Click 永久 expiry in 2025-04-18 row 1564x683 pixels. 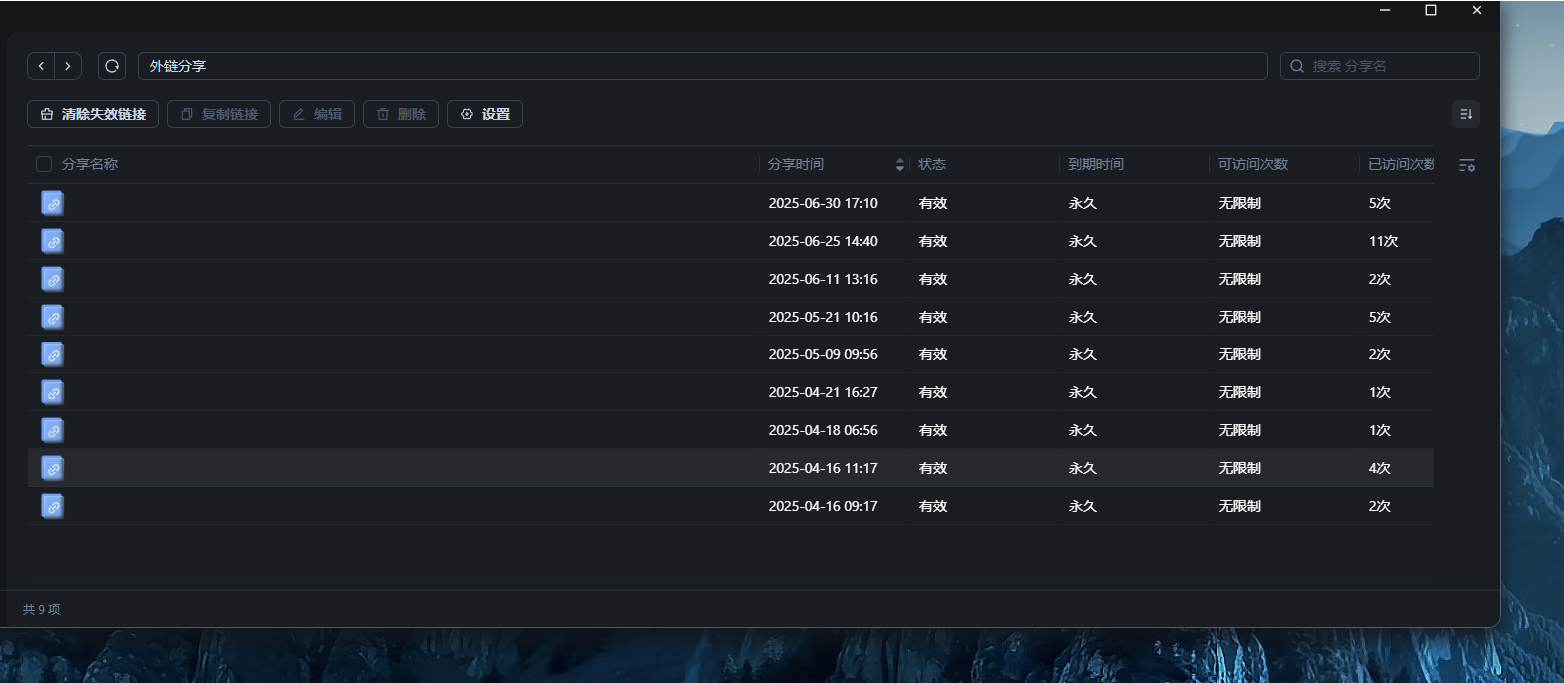[1083, 430]
